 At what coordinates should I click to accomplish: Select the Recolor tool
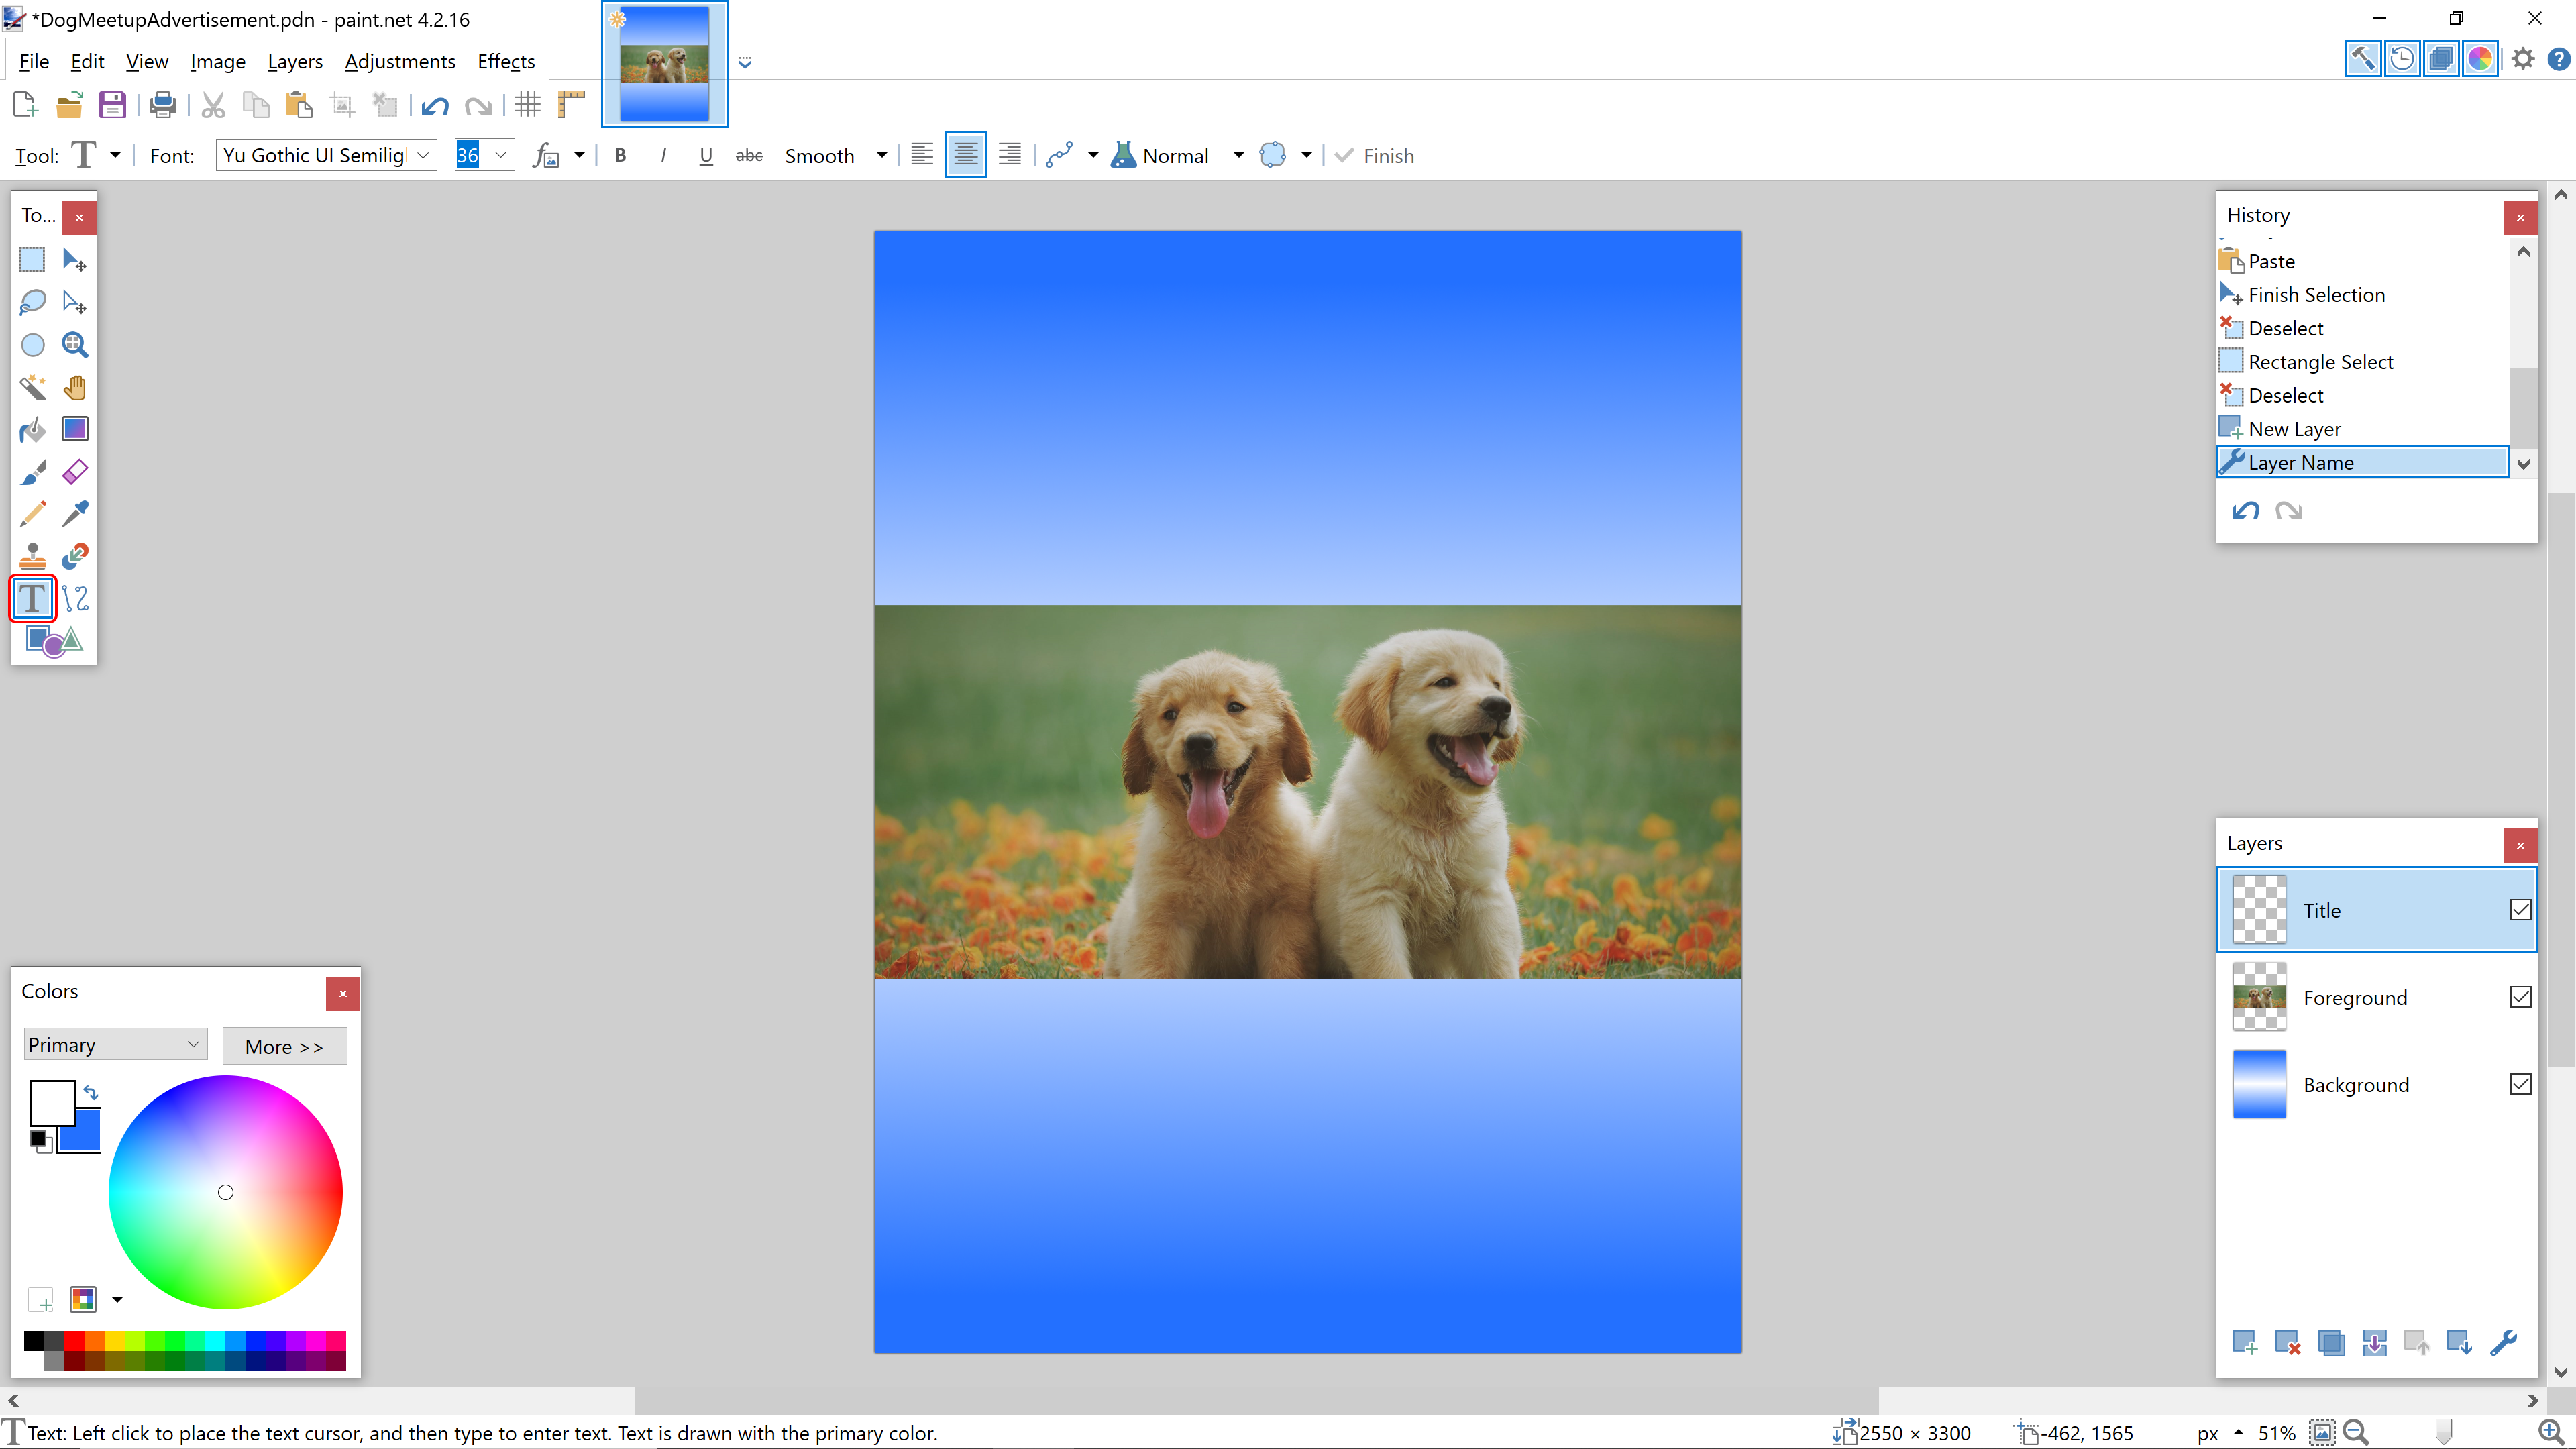click(75, 556)
